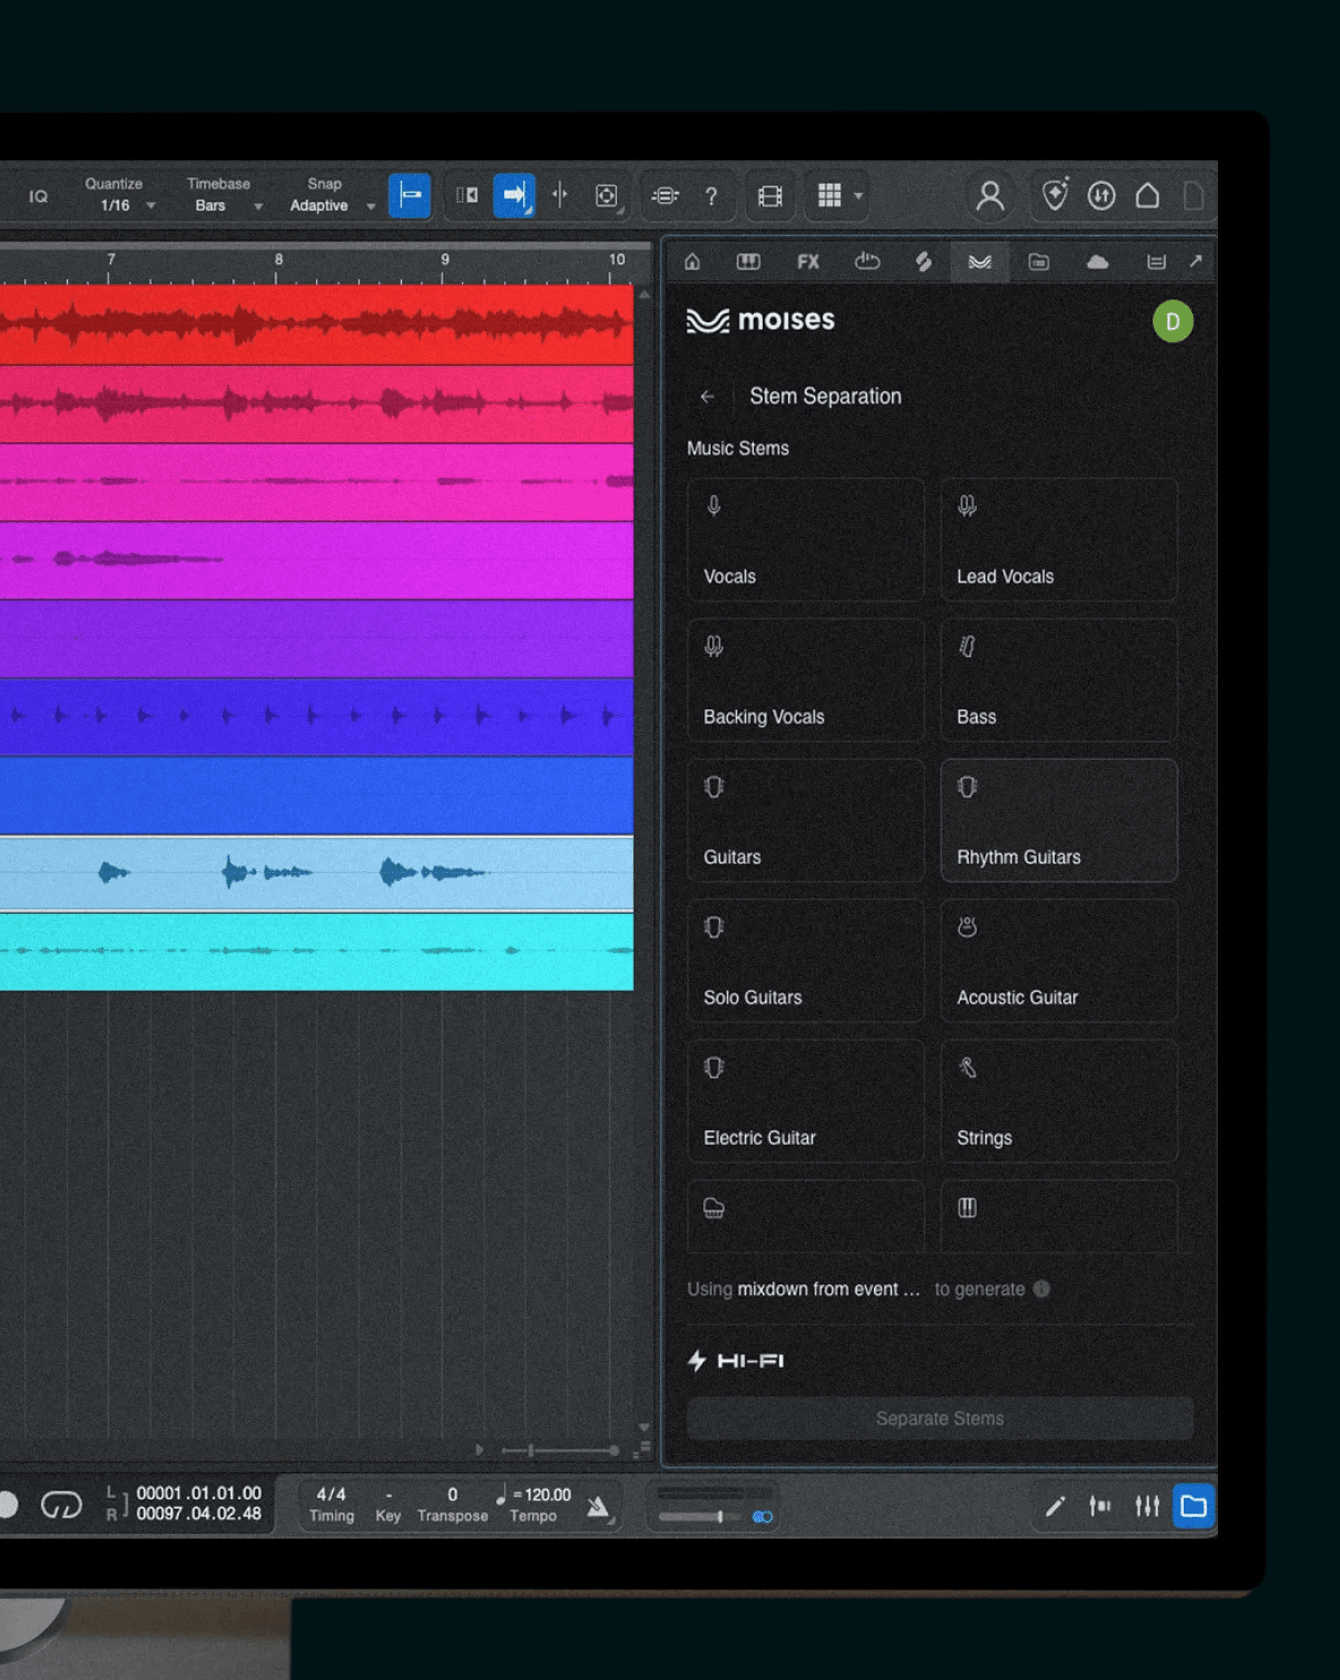1340x1680 pixels.
Task: Click the 4/4 Timing signature field
Action: [x=331, y=1504]
